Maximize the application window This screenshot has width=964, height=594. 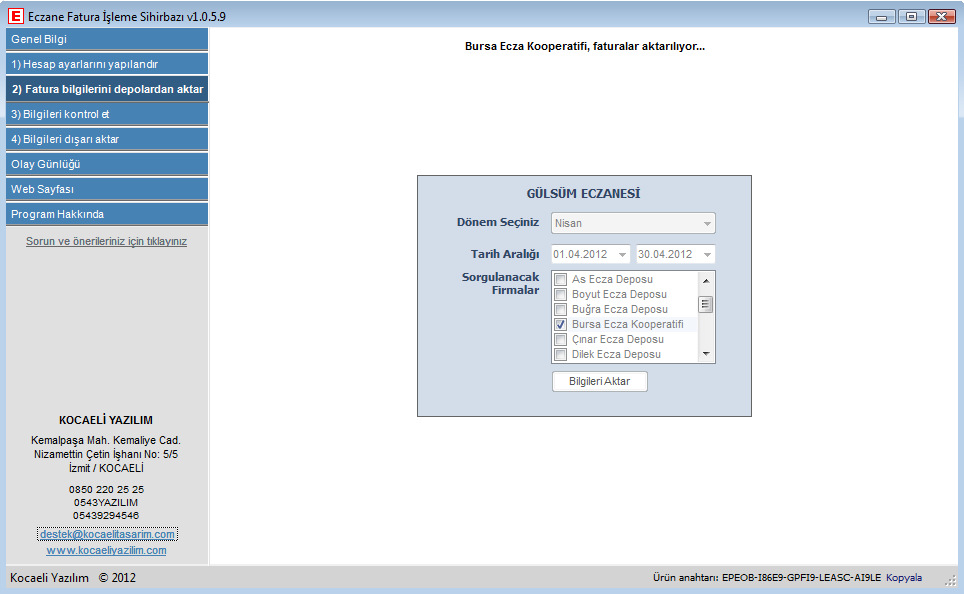click(911, 17)
